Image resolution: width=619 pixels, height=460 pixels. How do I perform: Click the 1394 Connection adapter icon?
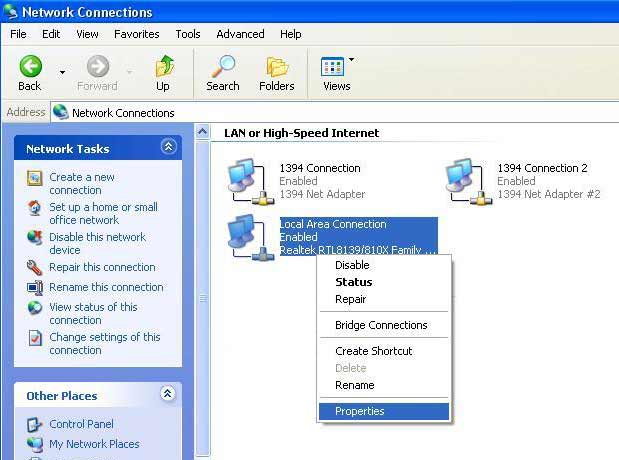pos(251,181)
